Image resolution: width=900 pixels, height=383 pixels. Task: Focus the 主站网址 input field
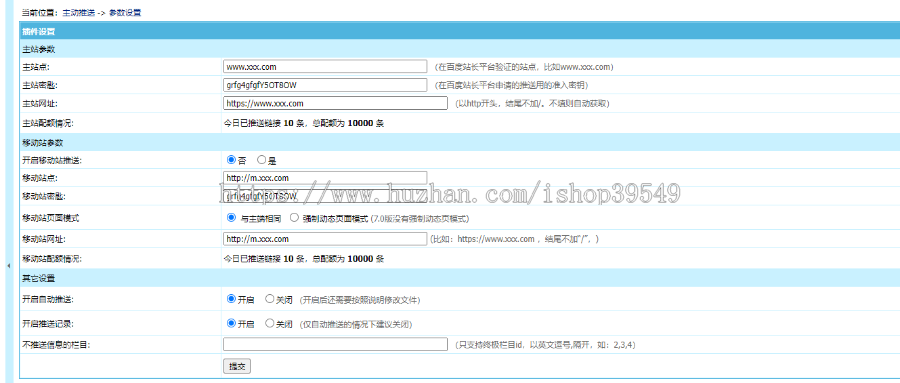(x=335, y=103)
